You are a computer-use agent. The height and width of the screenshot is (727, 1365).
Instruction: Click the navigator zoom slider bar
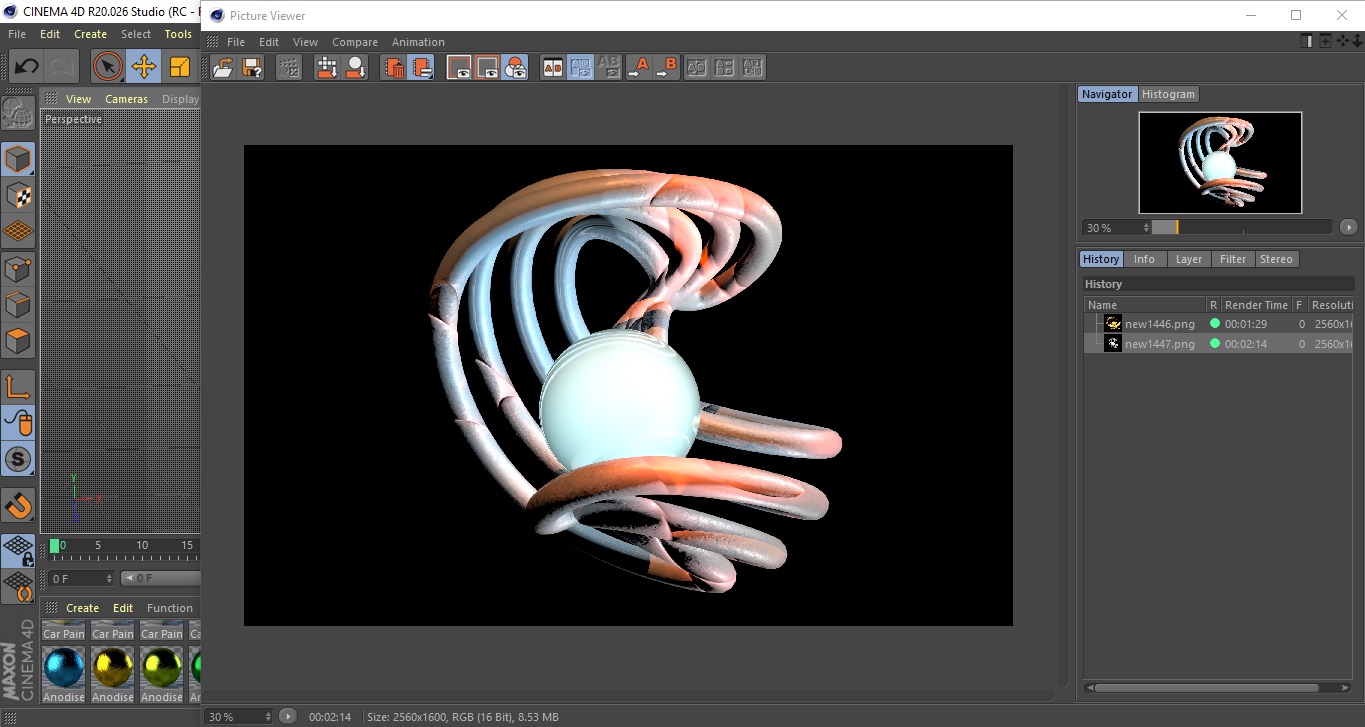point(1241,228)
